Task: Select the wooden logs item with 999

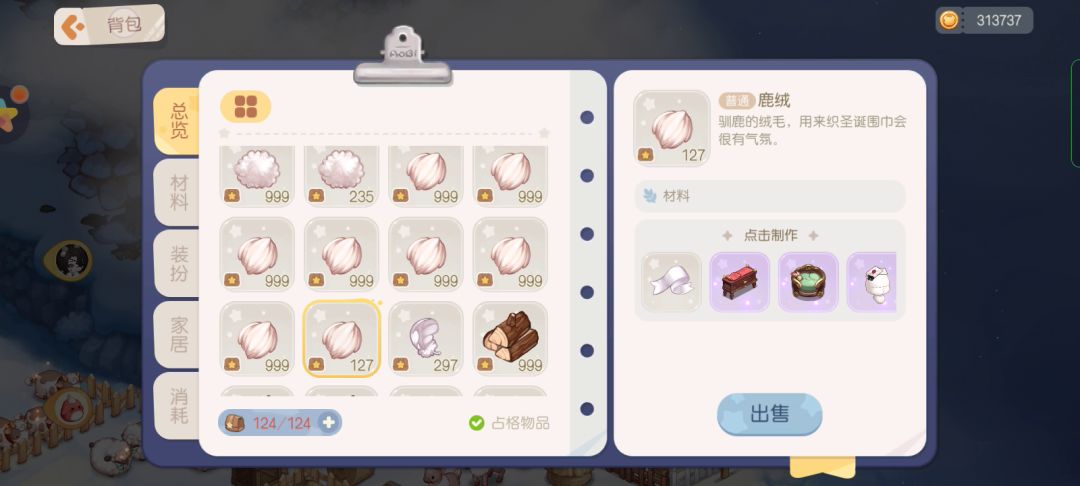Action: [x=510, y=339]
